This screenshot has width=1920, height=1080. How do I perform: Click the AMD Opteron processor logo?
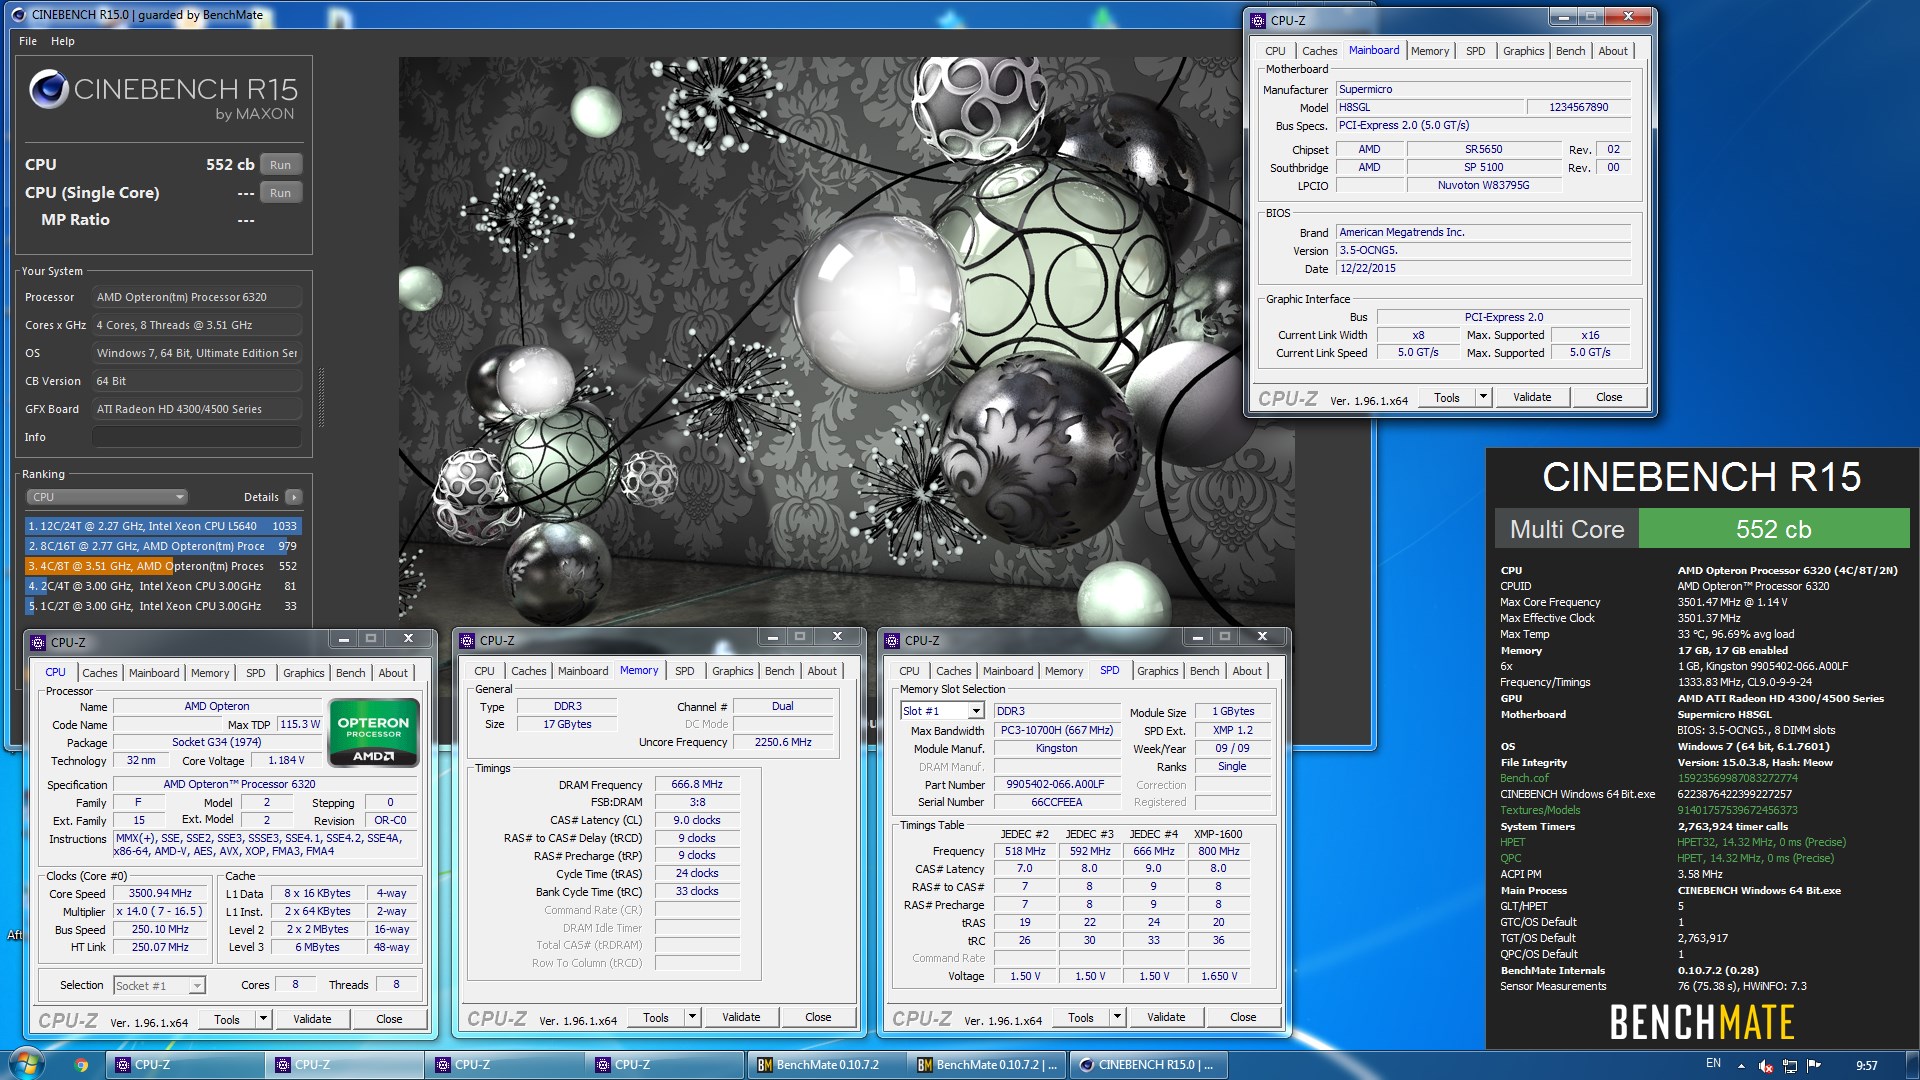[373, 733]
